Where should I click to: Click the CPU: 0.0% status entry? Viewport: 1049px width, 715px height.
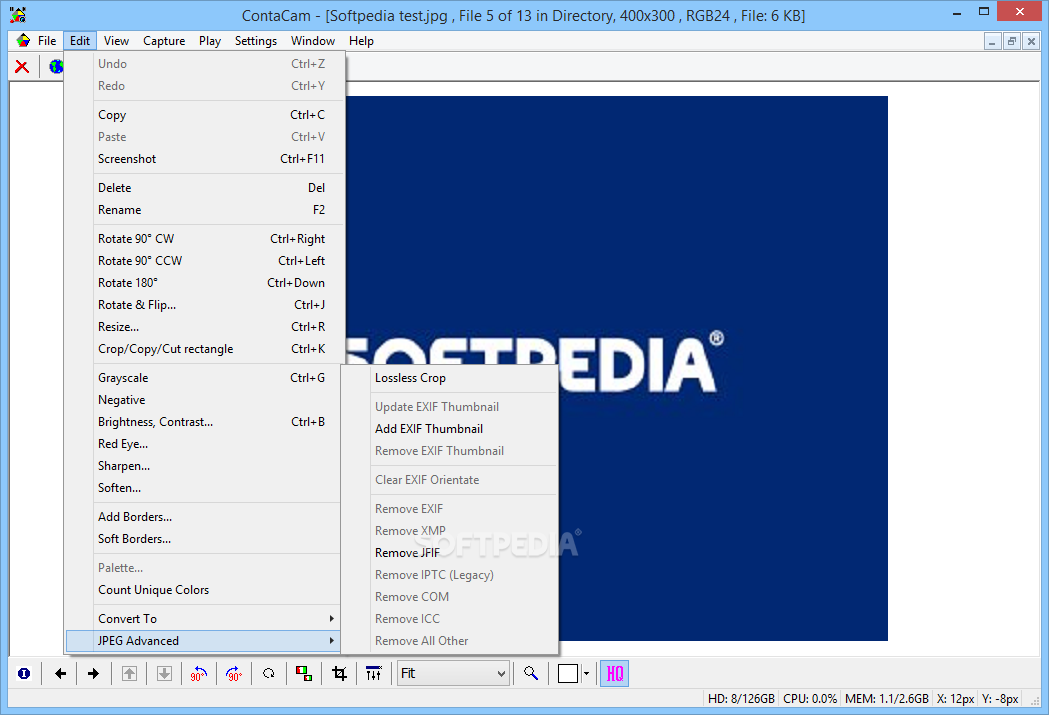click(x=809, y=699)
